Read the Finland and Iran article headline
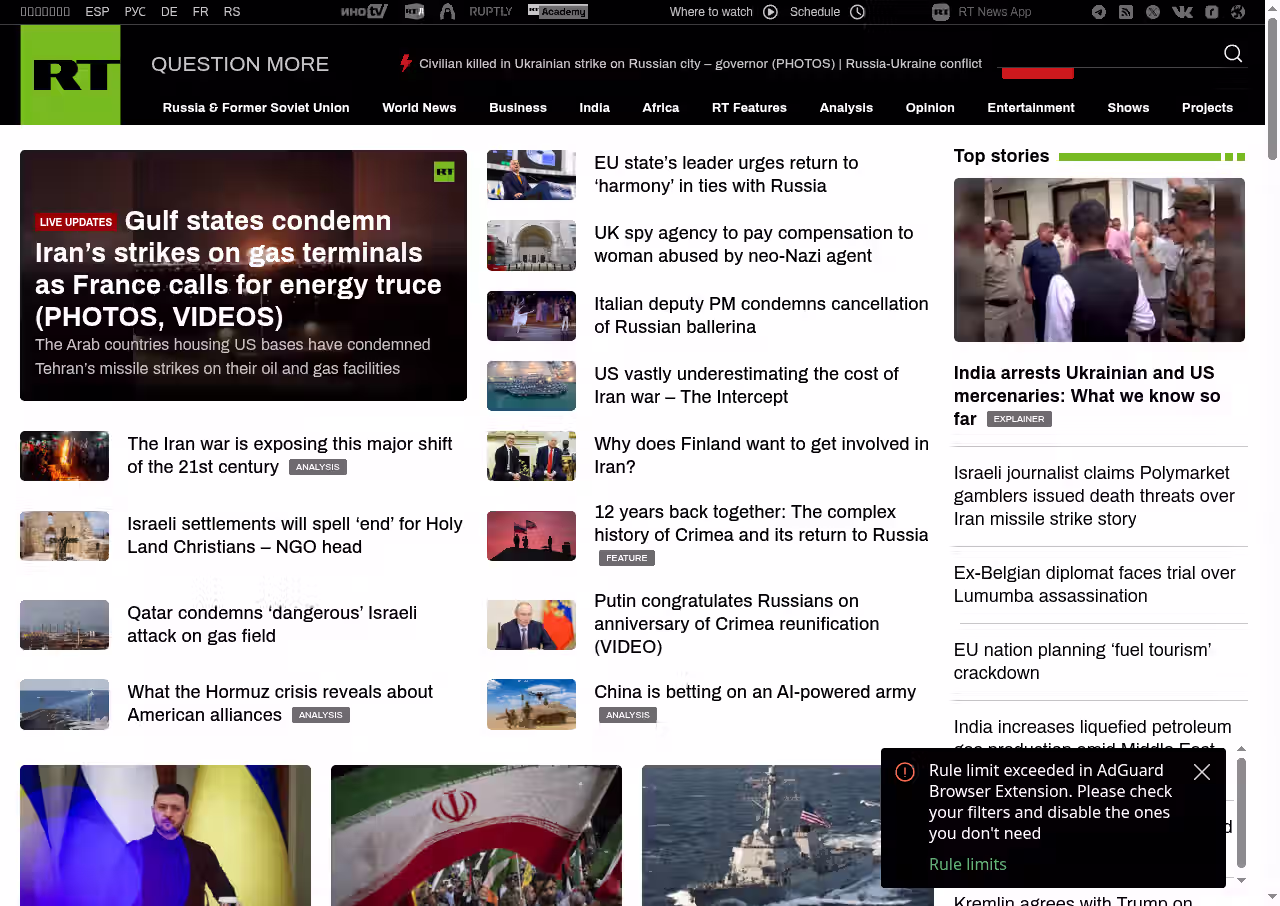 pyautogui.click(x=761, y=455)
